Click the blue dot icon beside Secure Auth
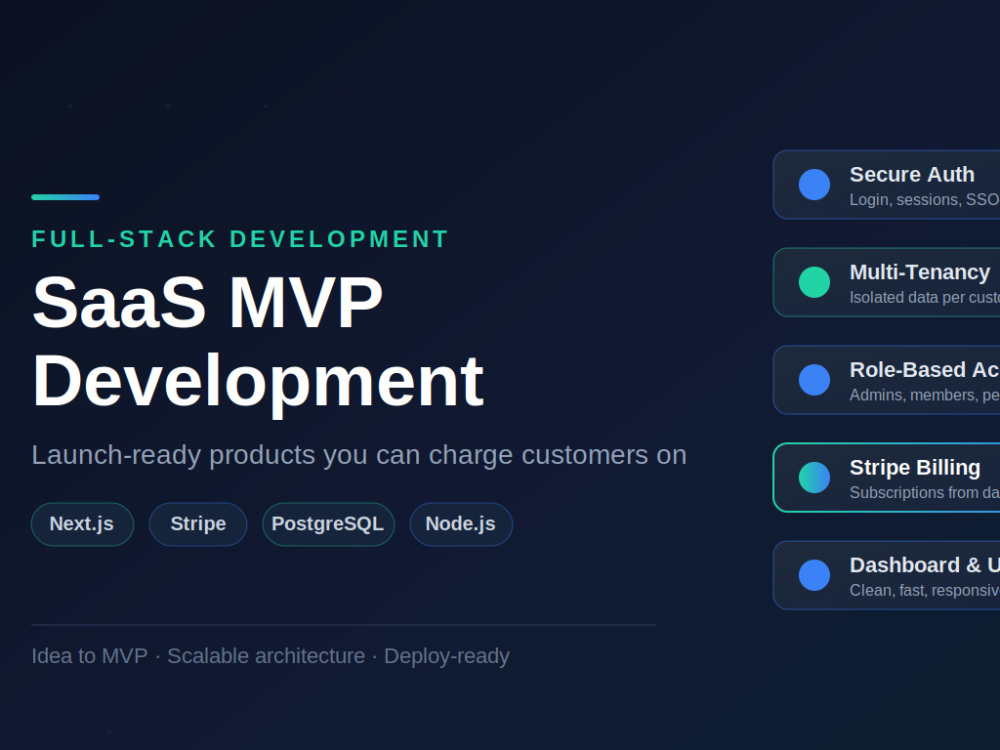The image size is (1000, 750). coord(814,184)
